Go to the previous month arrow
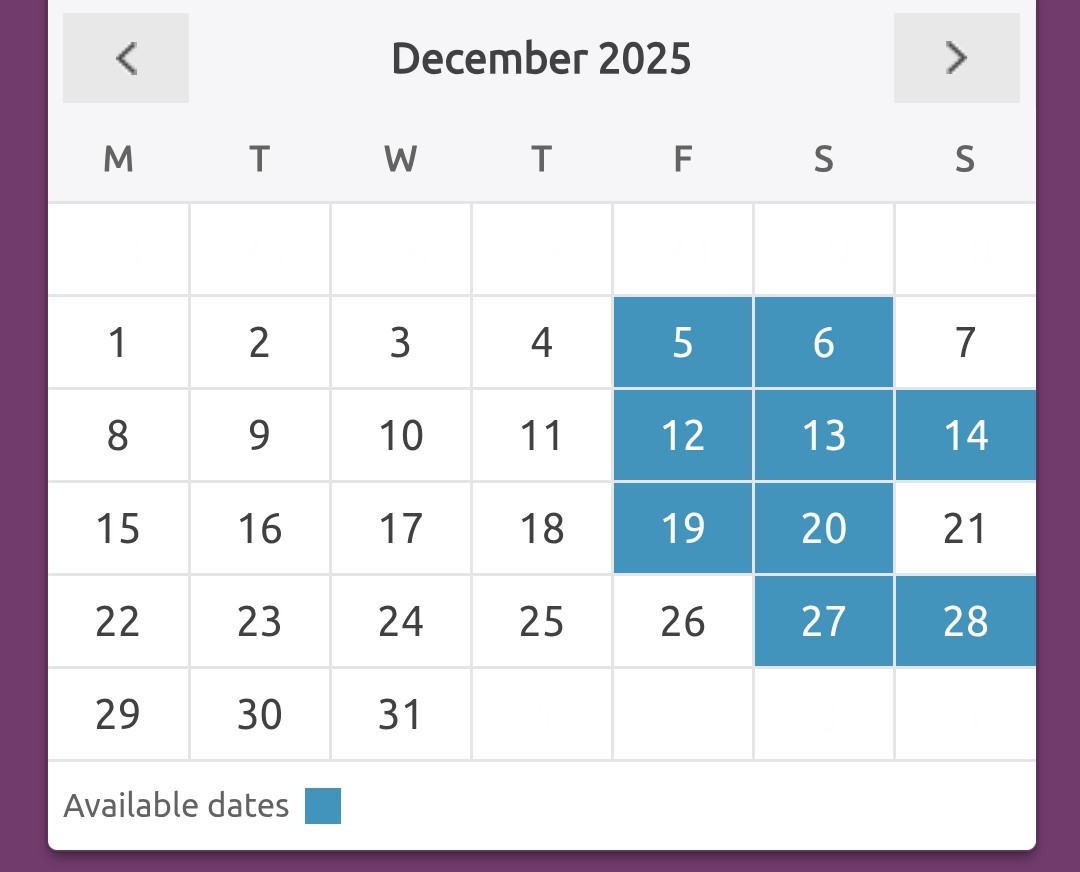1080x872 pixels. click(x=126, y=58)
